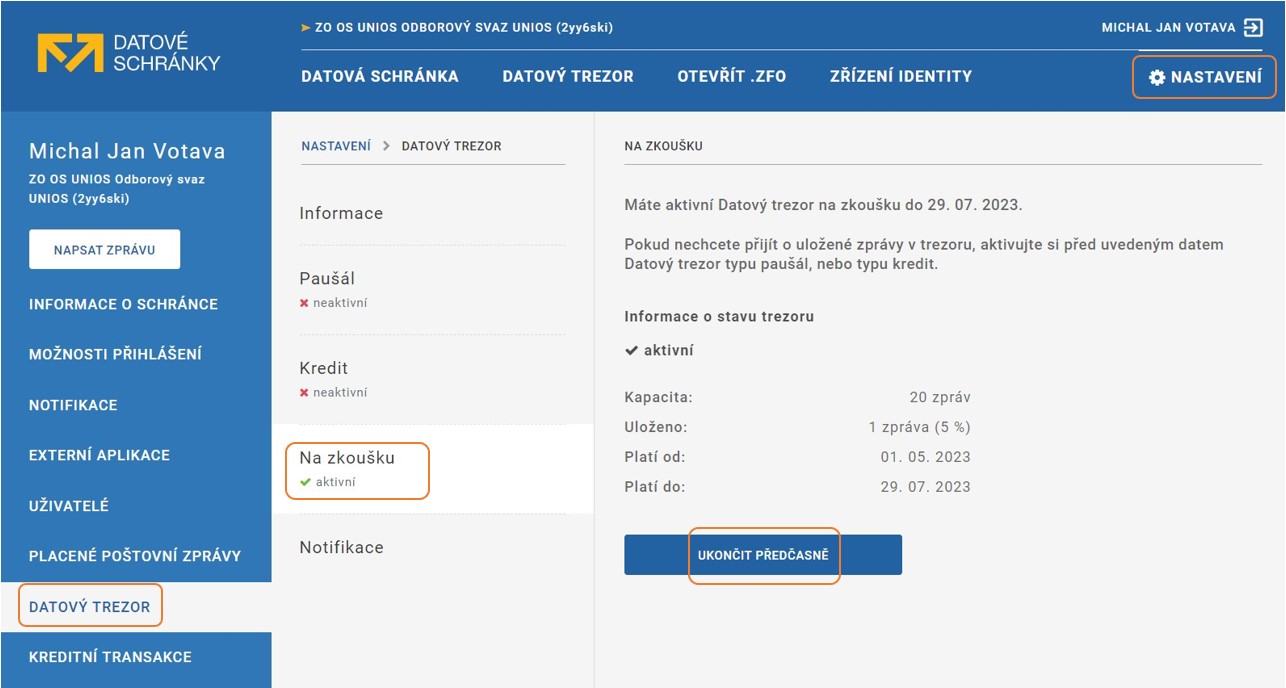1286x688 pixels.
Task: Click the Ukončit předčasně button
Action: click(763, 555)
